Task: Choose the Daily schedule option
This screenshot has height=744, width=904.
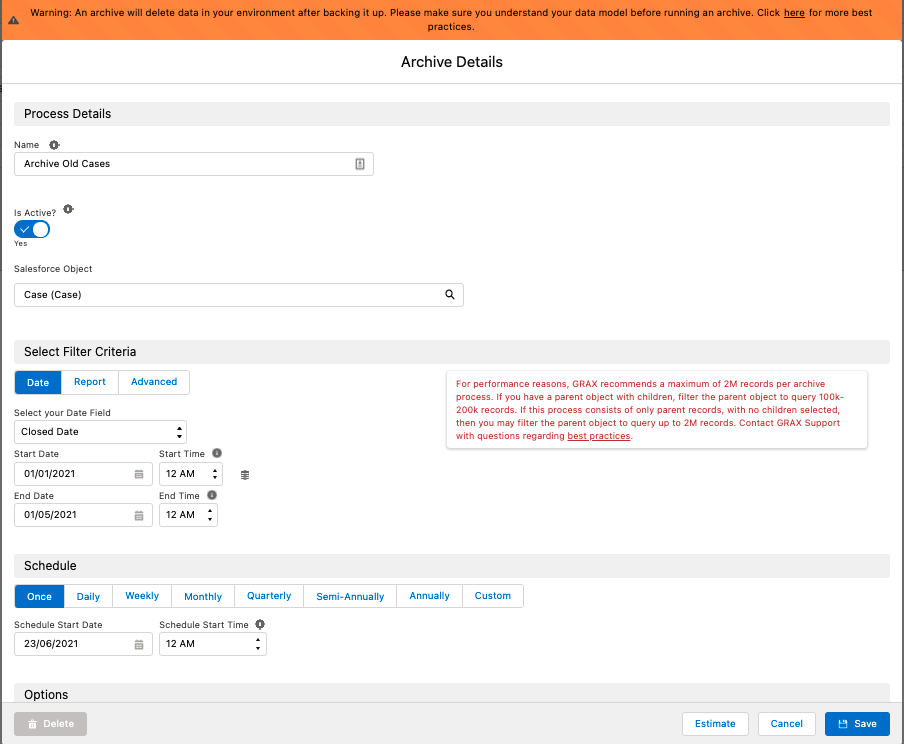Action: click(88, 596)
